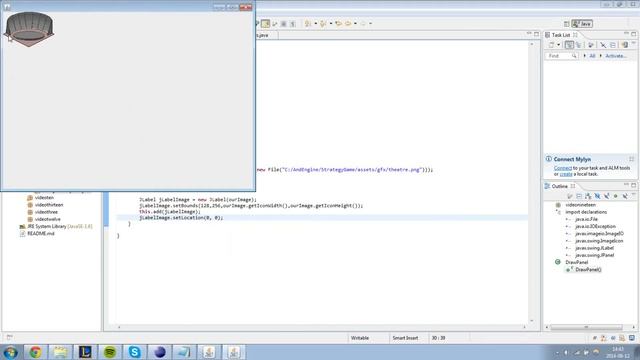
Task: Open Google Chrome from taskbar
Action: tap(35, 352)
